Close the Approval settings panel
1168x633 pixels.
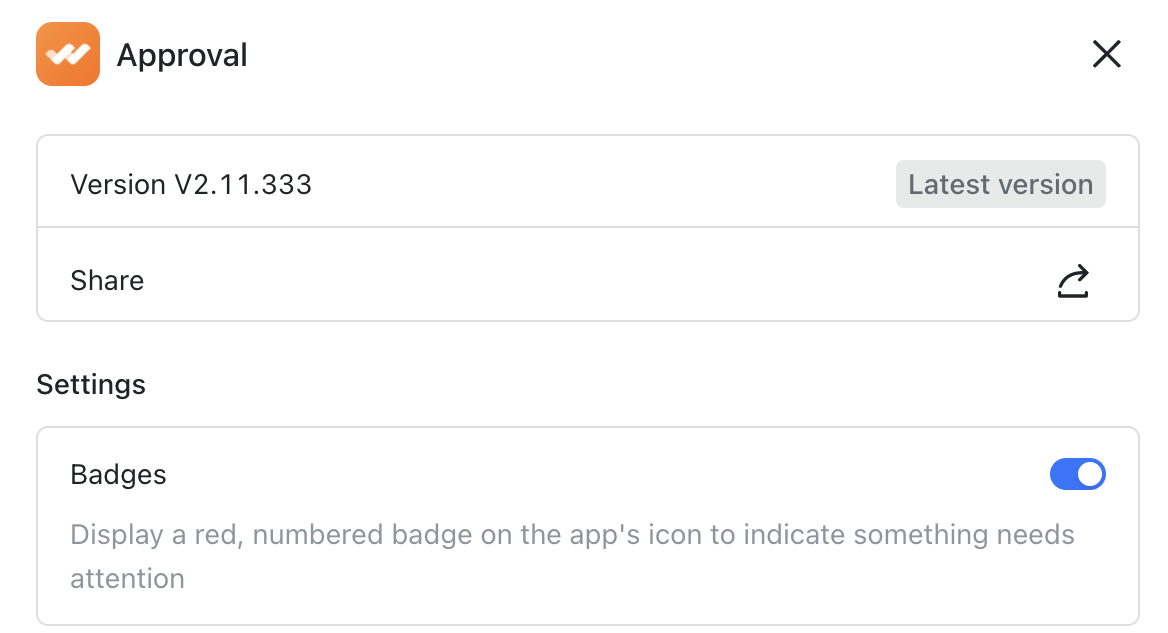(1107, 55)
